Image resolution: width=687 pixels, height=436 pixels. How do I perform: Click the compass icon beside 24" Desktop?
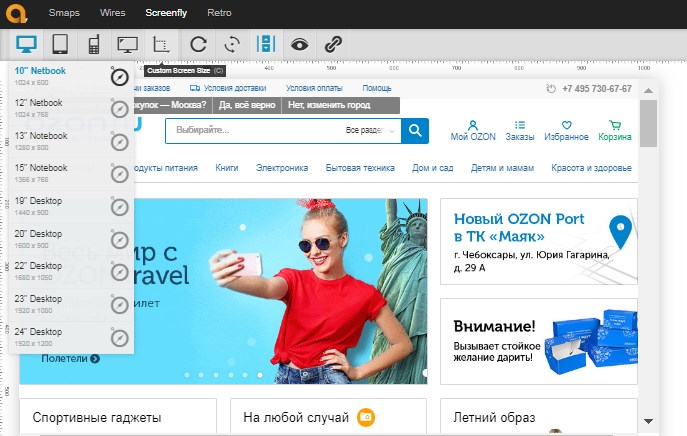[119, 338]
